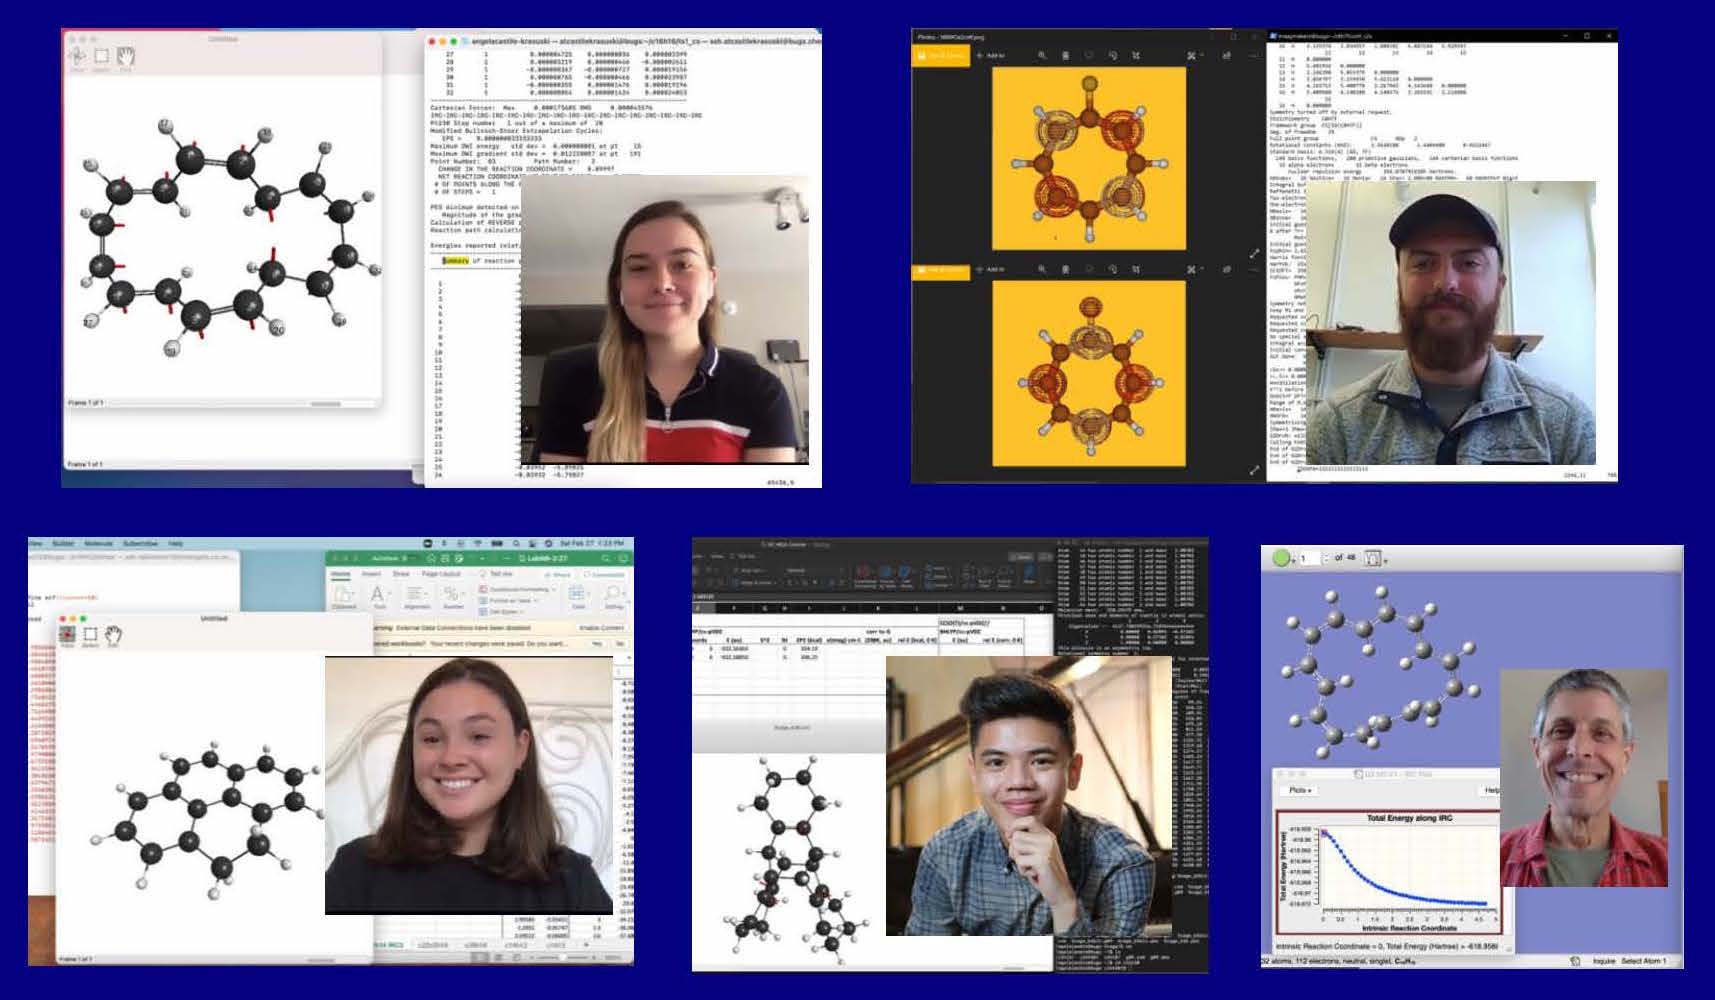1715x1000 pixels.
Task: Click See all photos in lower Photos window
Action: click(x=941, y=270)
